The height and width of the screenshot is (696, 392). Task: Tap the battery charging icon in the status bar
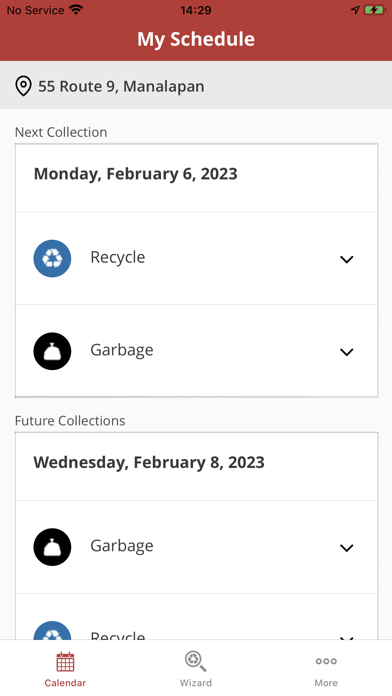[x=375, y=10]
